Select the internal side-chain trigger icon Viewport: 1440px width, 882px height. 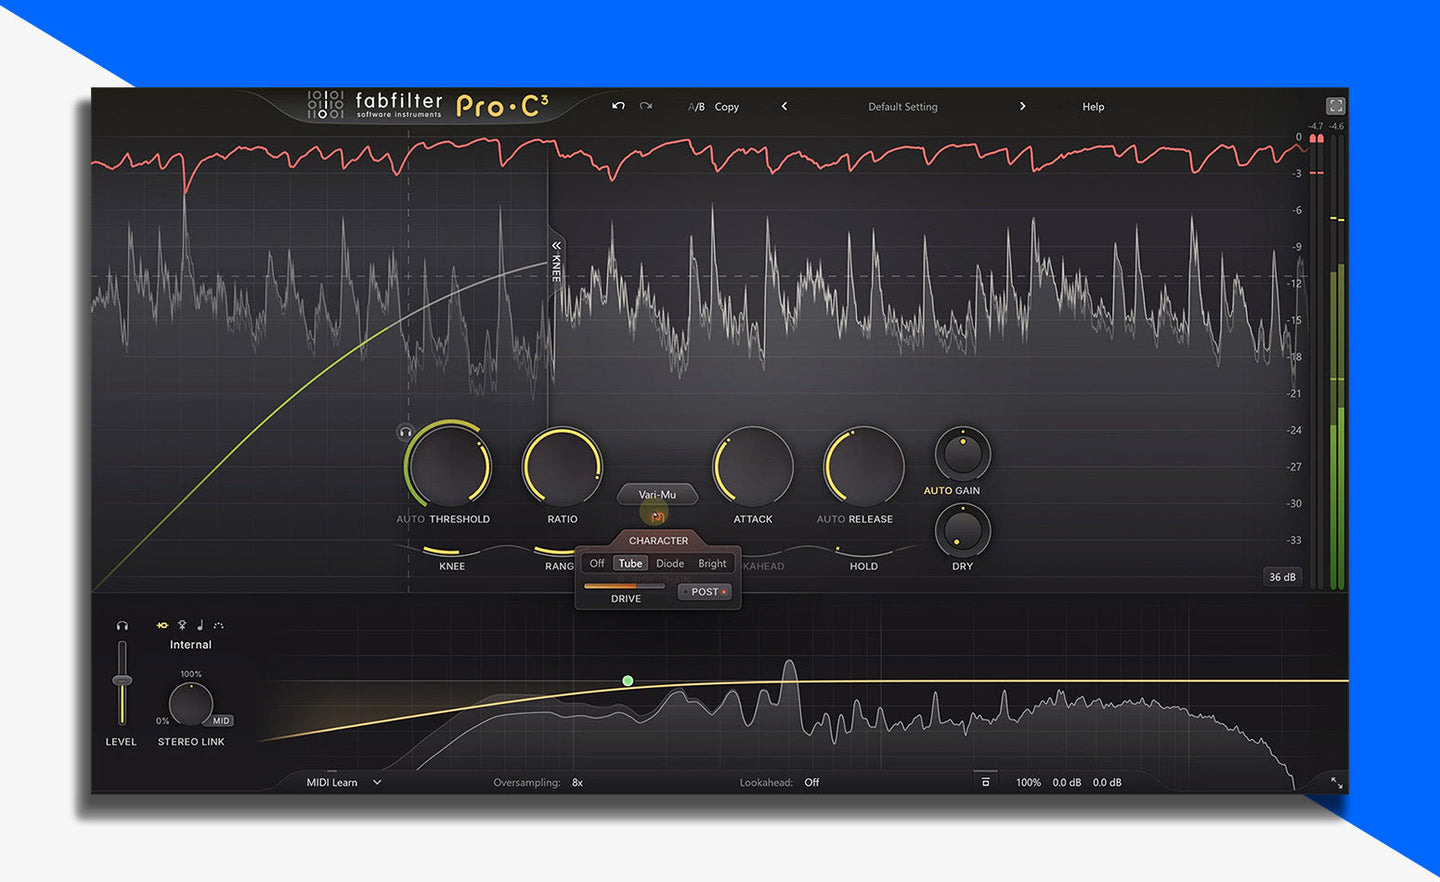[x=162, y=625]
